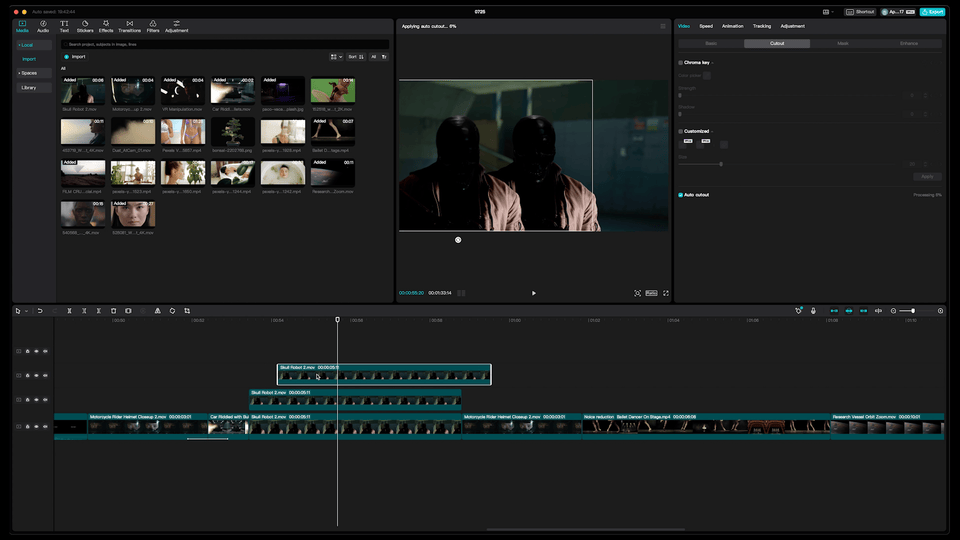Image resolution: width=960 pixels, height=540 pixels.
Task: Open the Transitions panel icon
Action: pos(129,26)
